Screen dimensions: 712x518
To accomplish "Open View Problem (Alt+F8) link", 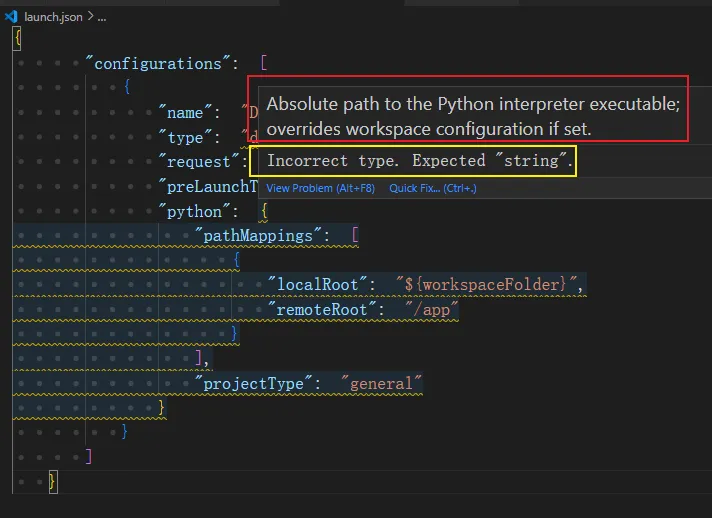I will (320, 188).
